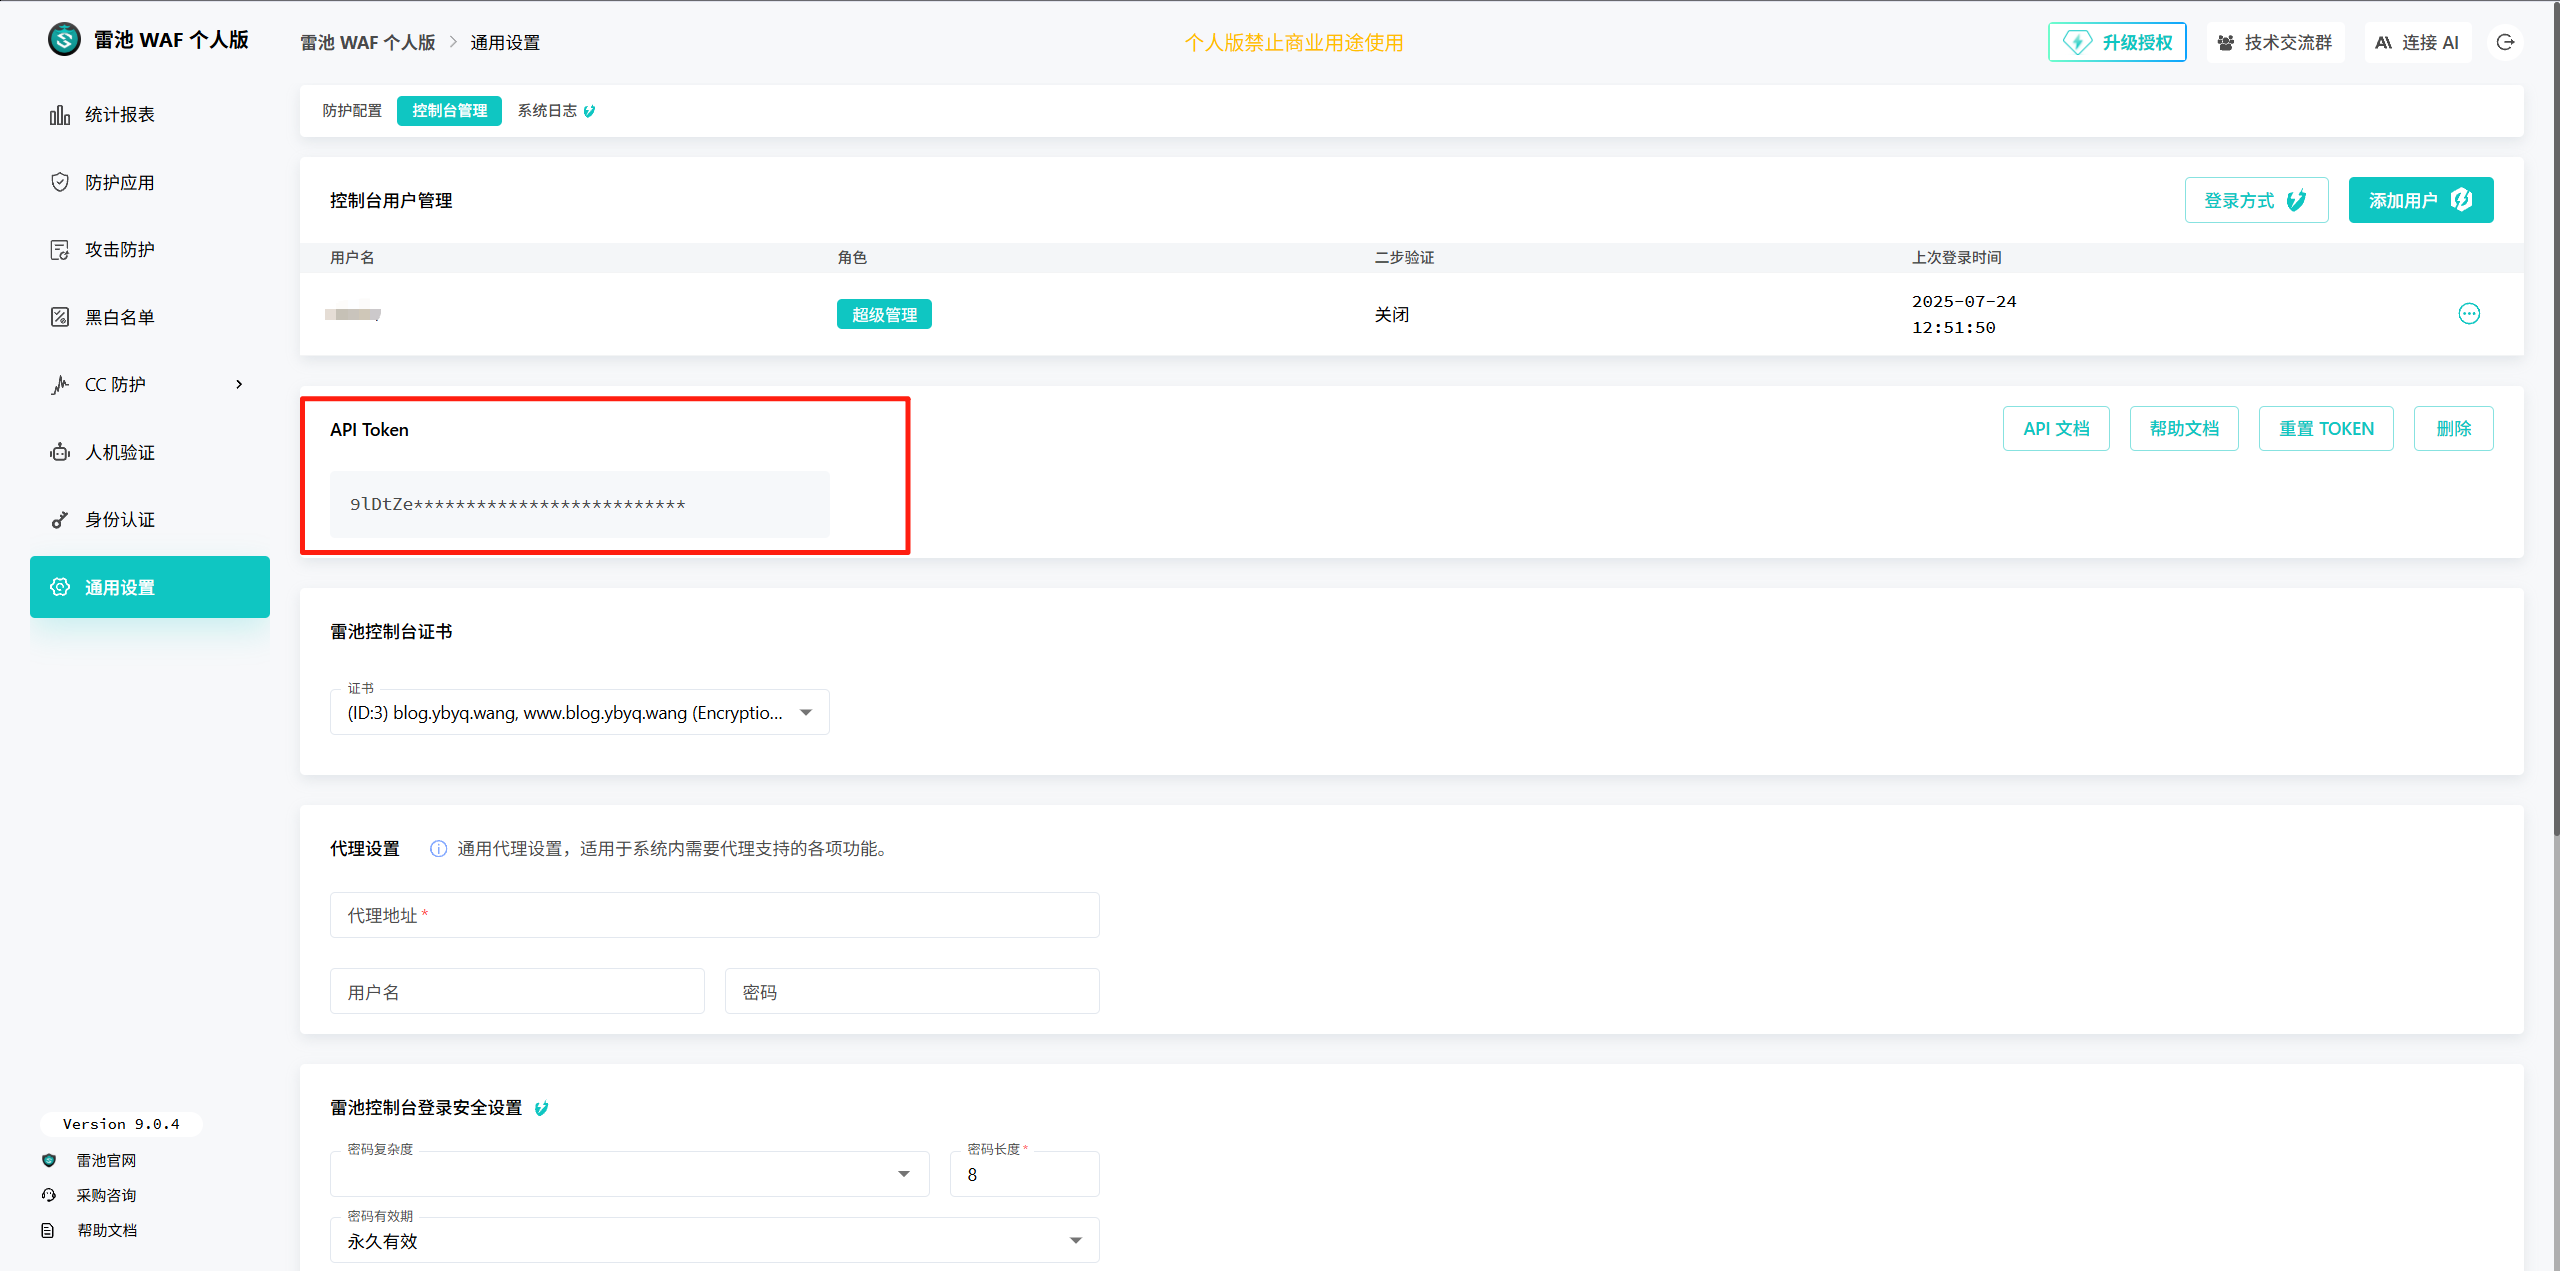
Task: Click the 二步验证 status 关闭
Action: 1392,314
